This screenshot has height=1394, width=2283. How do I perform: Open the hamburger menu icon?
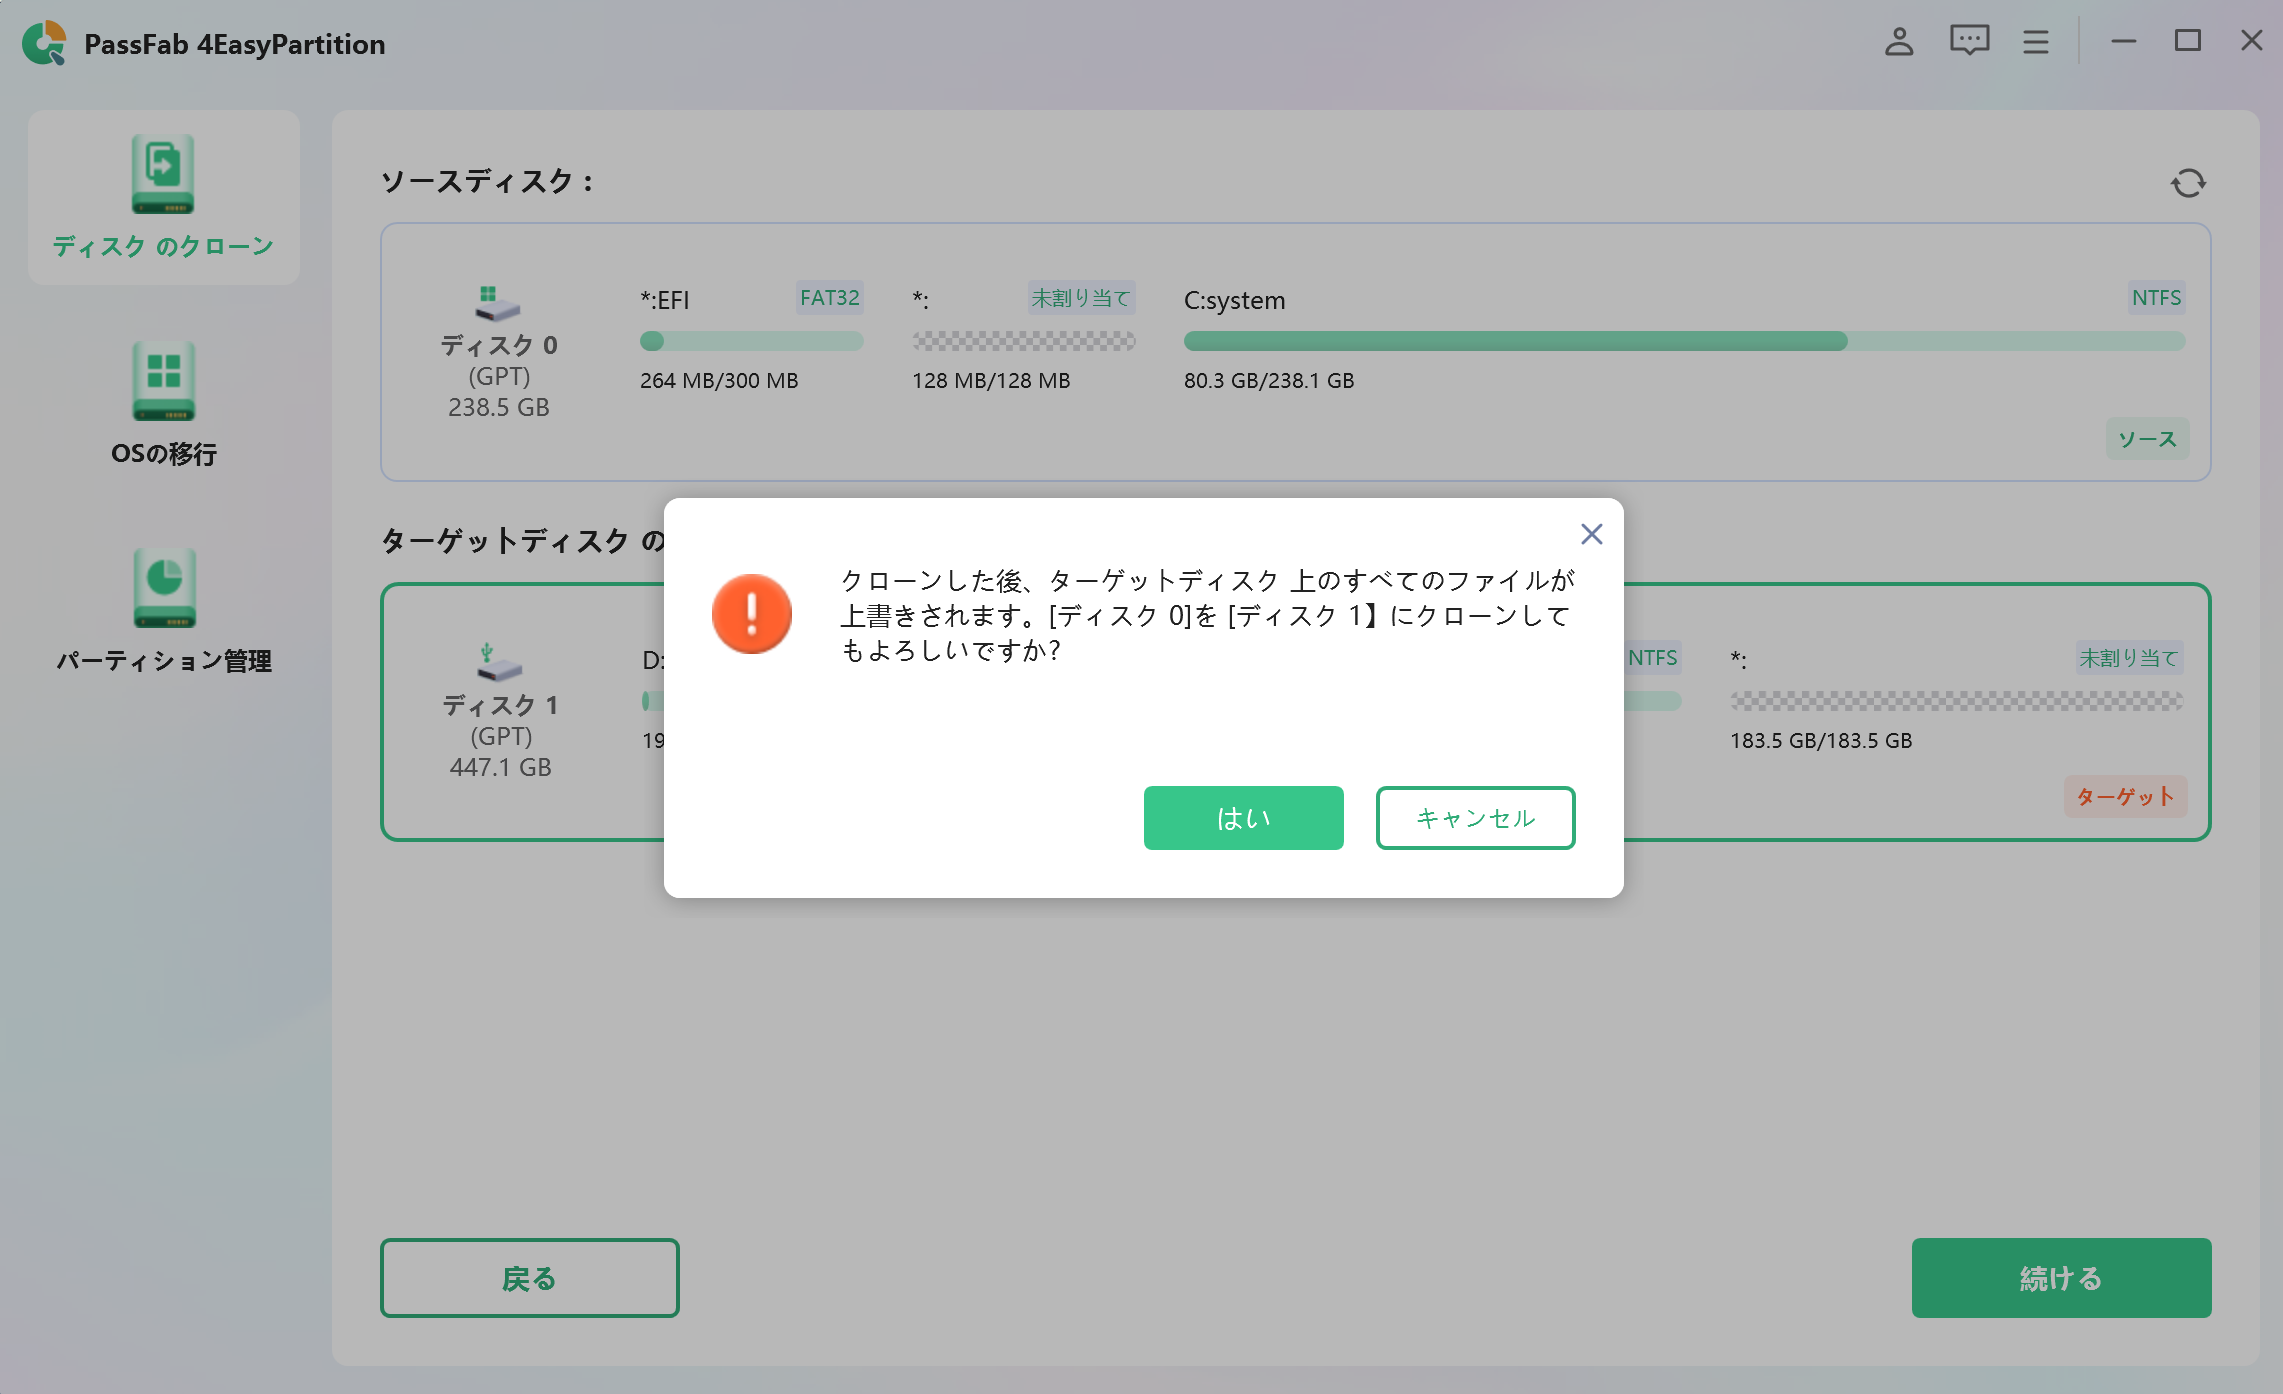tap(2034, 42)
